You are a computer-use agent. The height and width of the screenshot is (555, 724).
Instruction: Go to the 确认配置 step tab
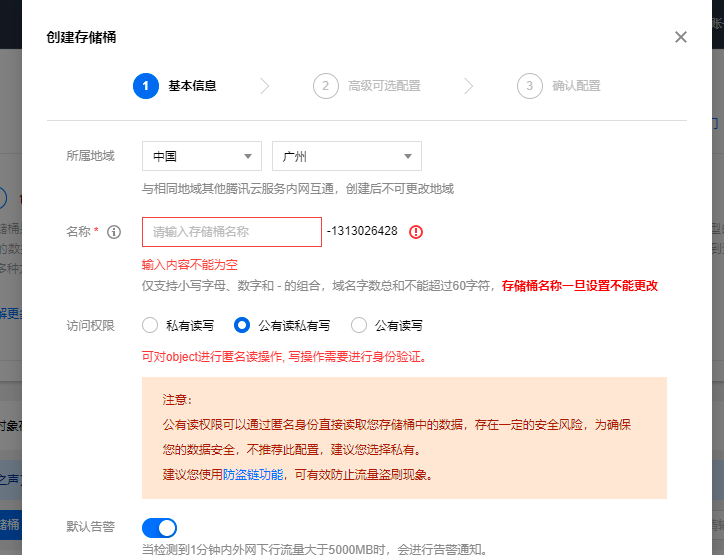pos(576,86)
